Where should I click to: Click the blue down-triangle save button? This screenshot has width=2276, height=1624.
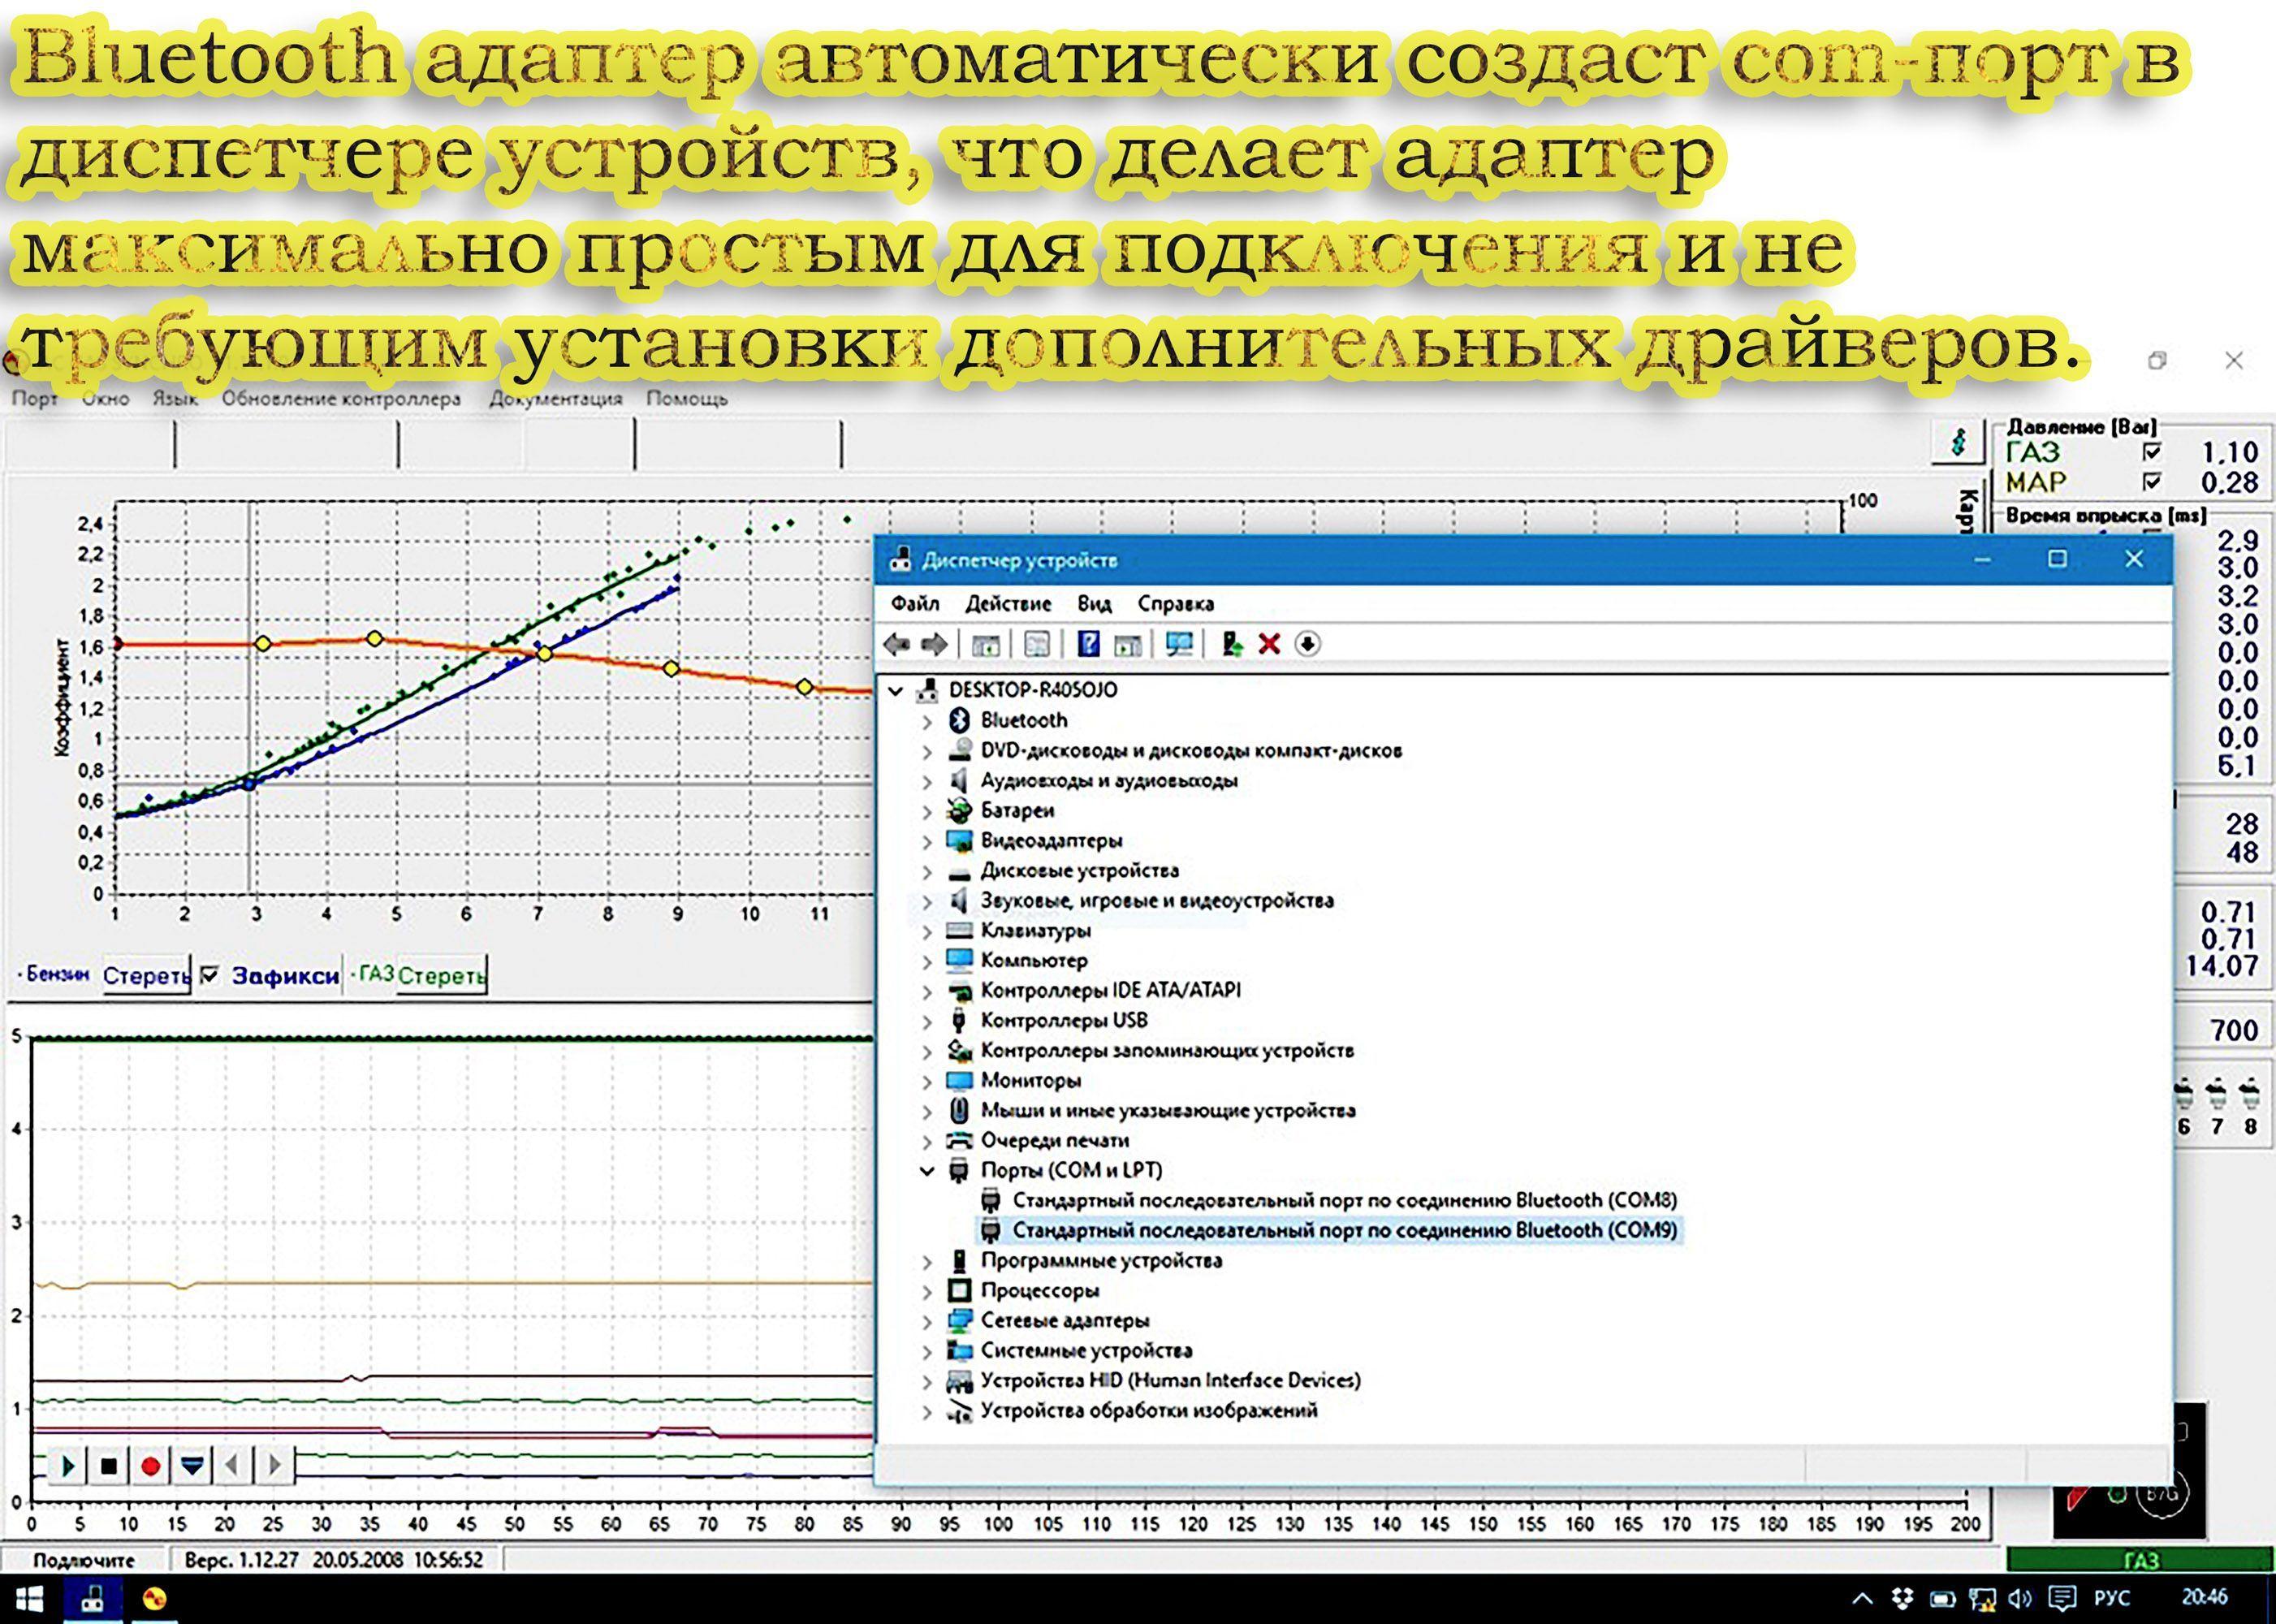(x=192, y=1466)
